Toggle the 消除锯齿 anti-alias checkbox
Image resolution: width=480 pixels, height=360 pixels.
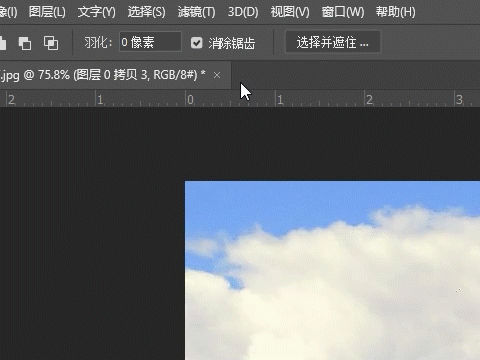pyautogui.click(x=197, y=43)
